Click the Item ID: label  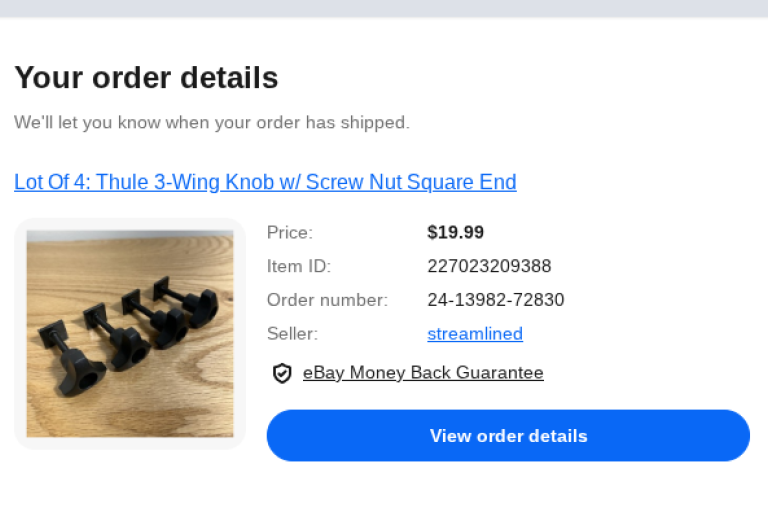click(x=299, y=266)
